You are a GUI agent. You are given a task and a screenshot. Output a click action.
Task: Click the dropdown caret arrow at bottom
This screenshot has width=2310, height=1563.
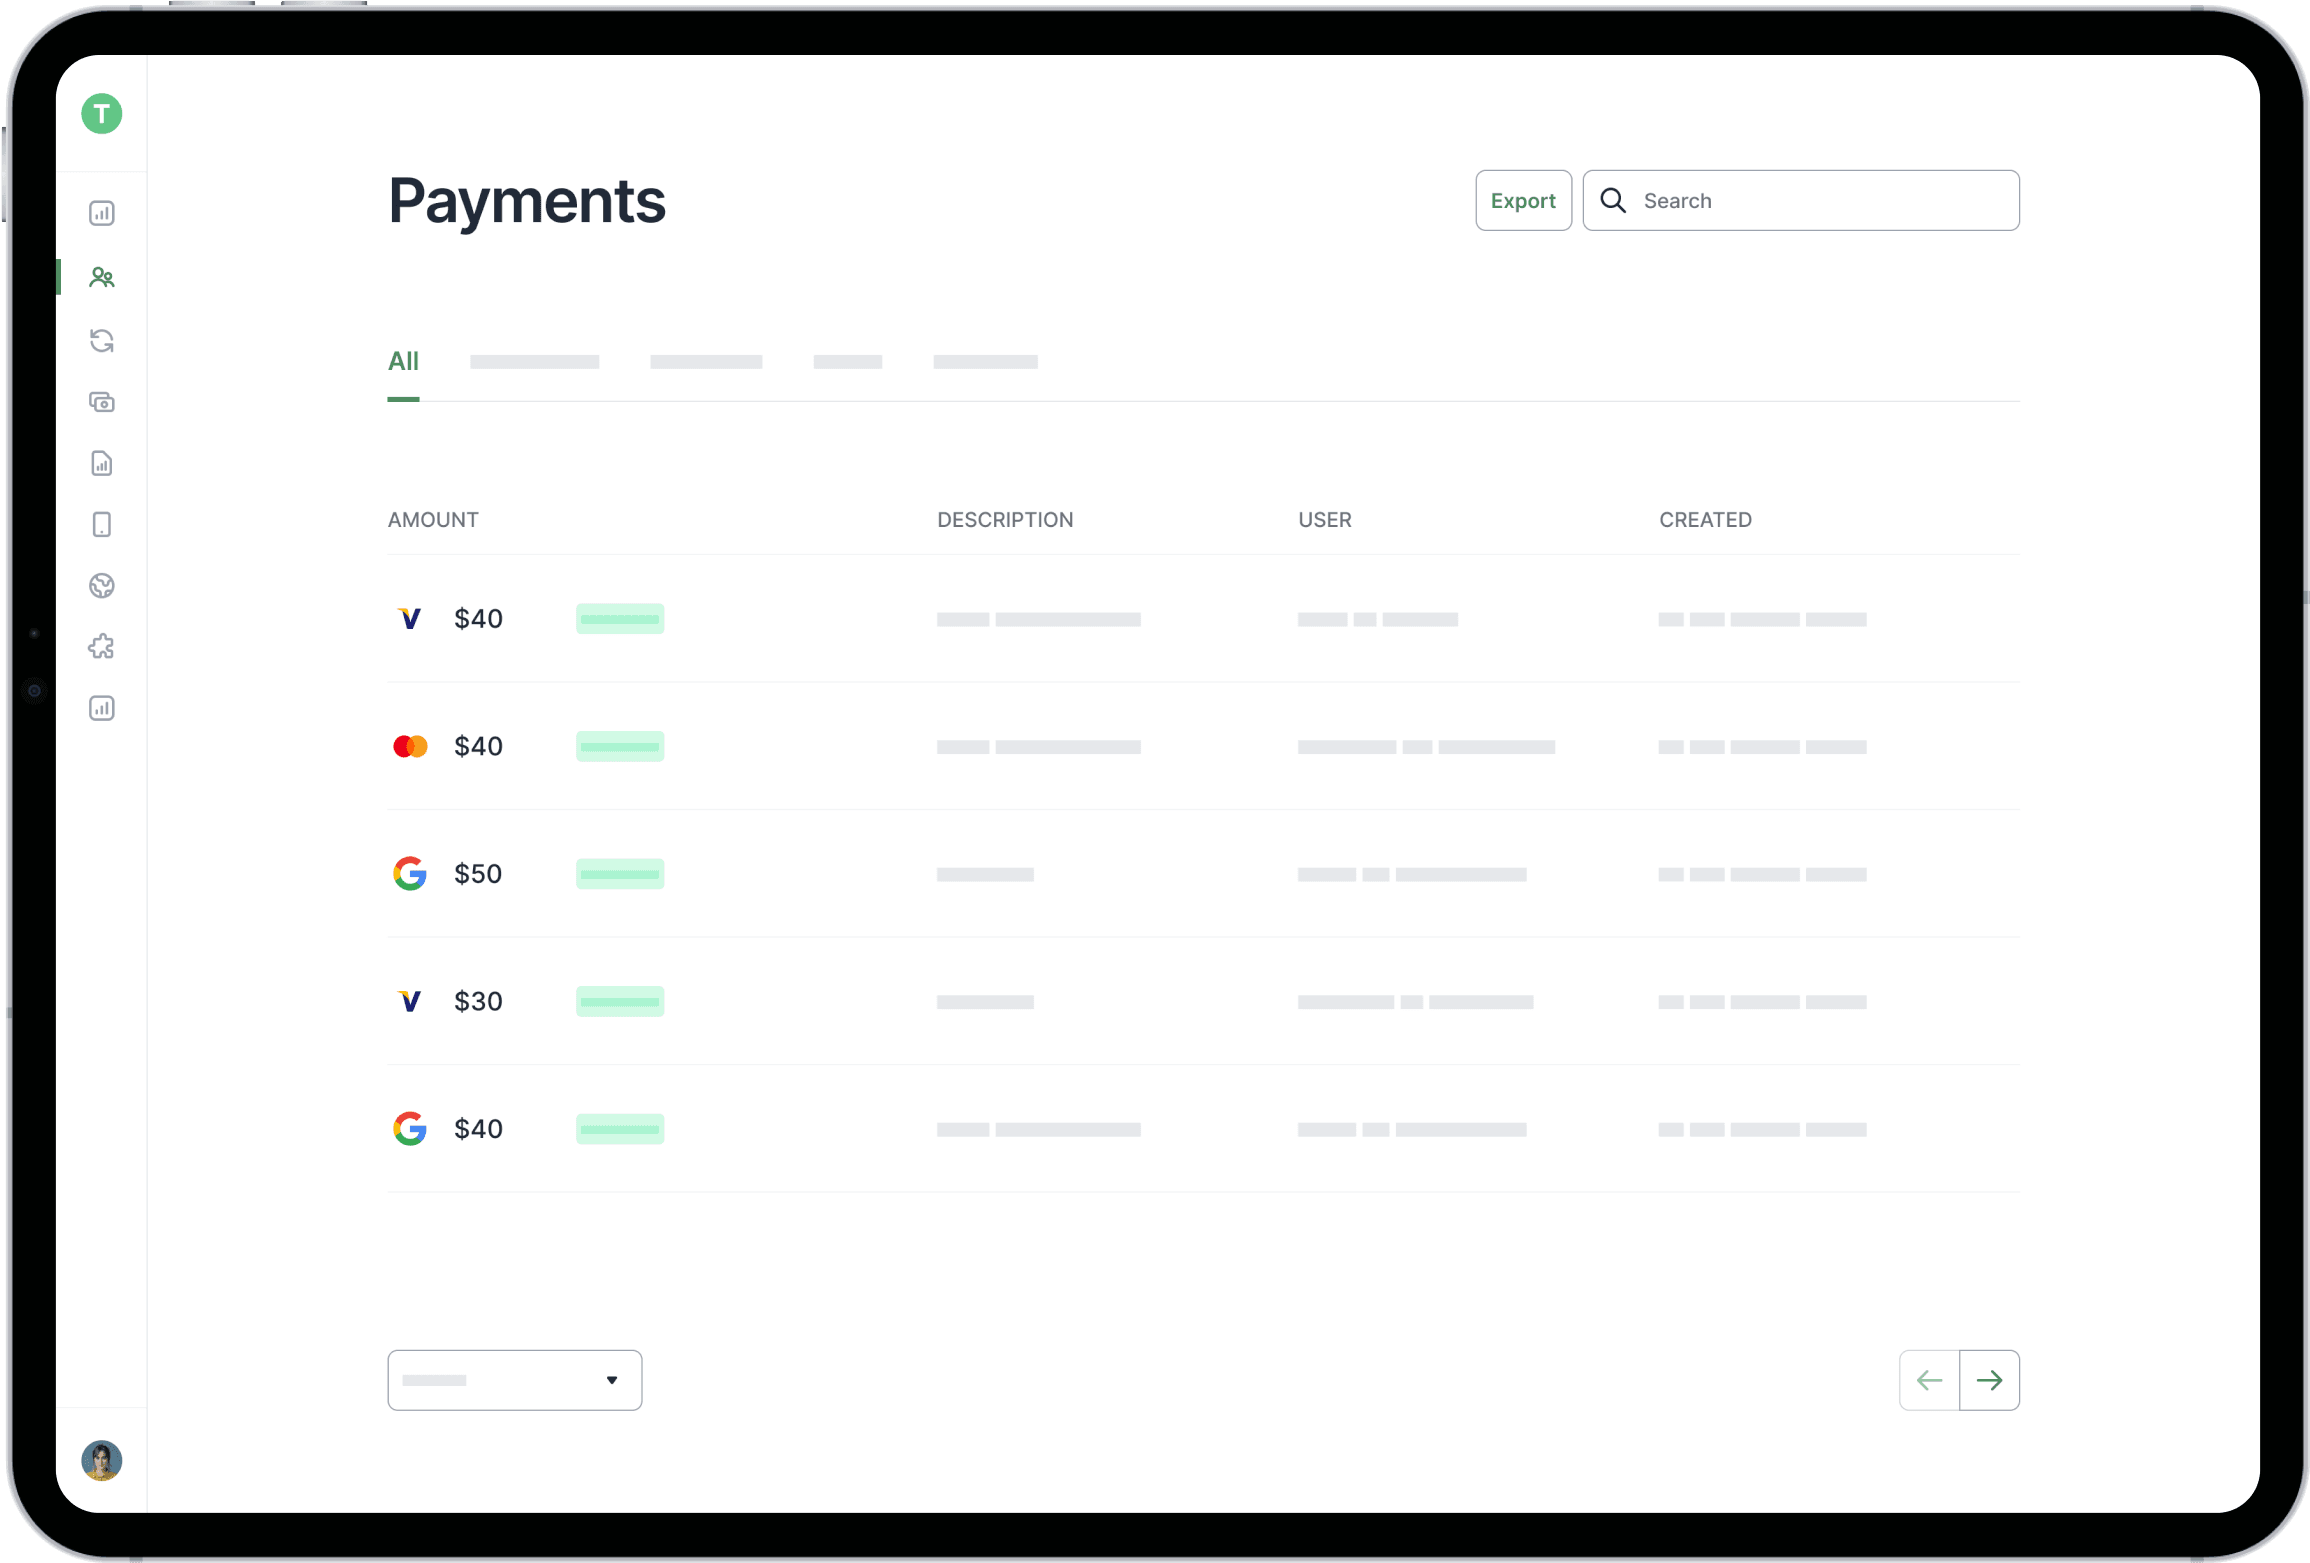(612, 1380)
